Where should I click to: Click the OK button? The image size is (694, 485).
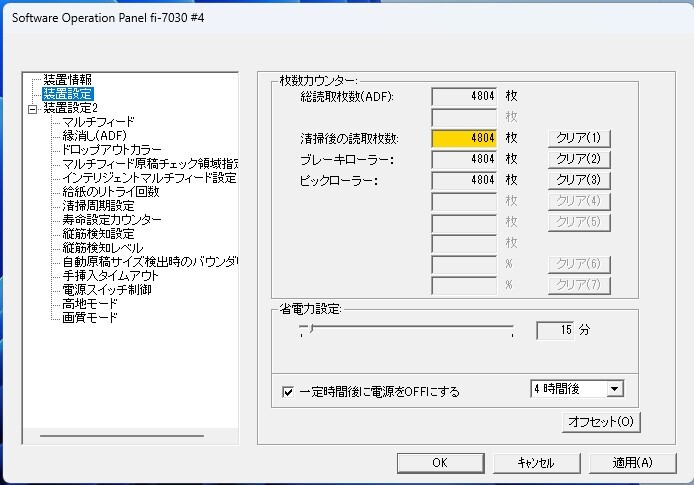tap(440, 463)
